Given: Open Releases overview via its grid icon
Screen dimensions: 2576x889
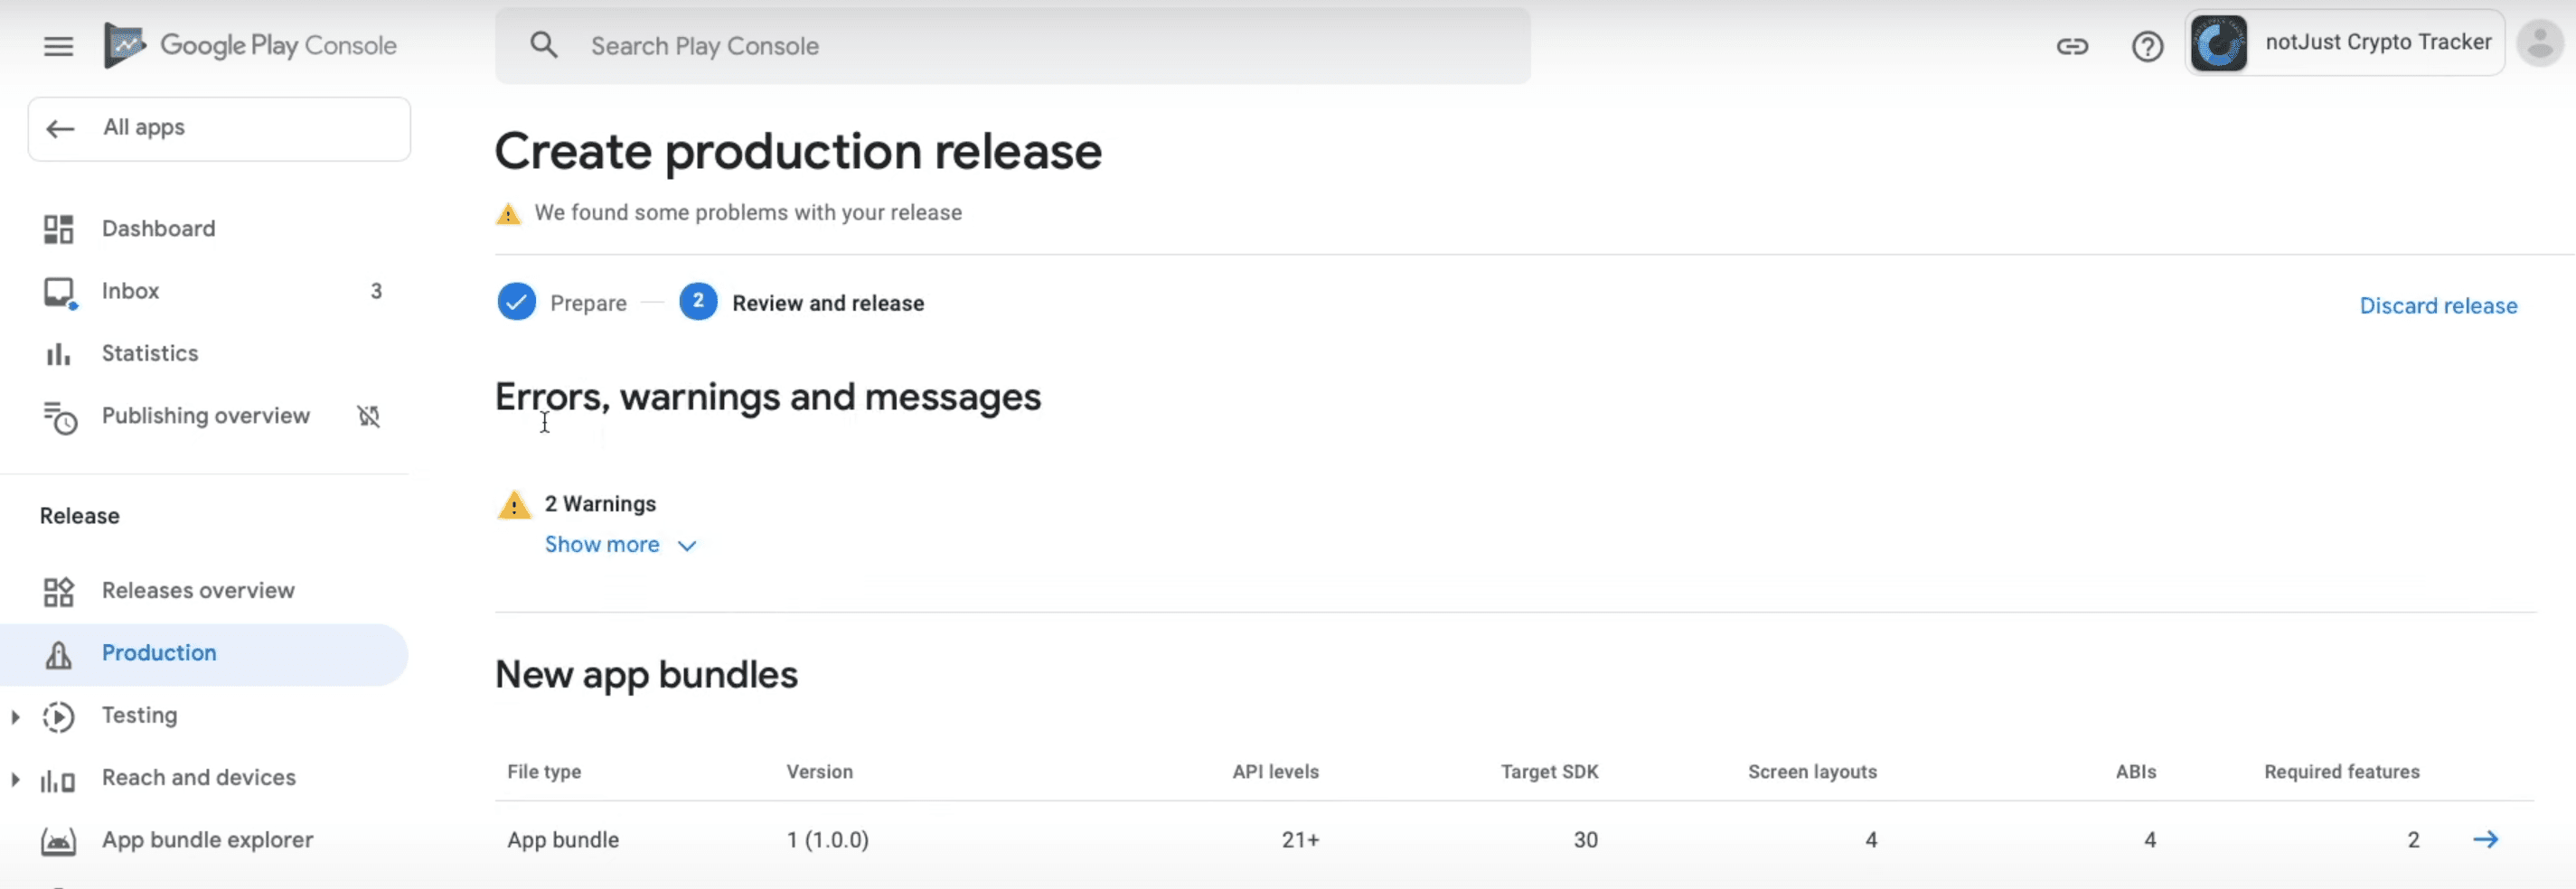Looking at the screenshot, I should click(58, 591).
